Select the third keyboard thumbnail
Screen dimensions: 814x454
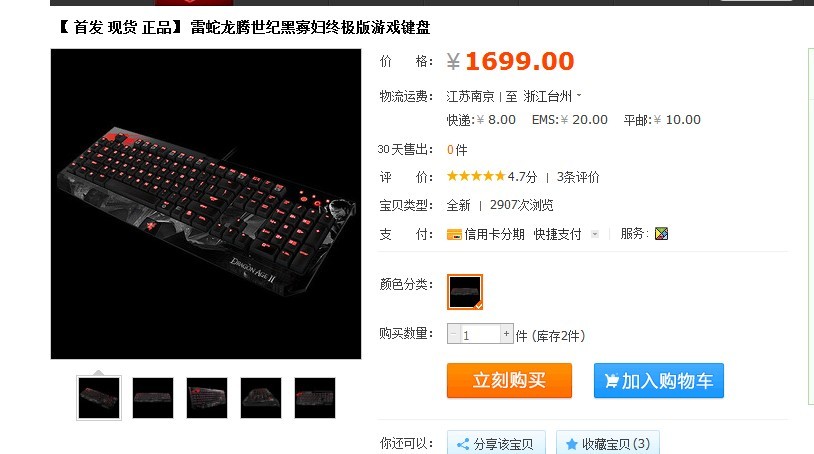coord(207,397)
